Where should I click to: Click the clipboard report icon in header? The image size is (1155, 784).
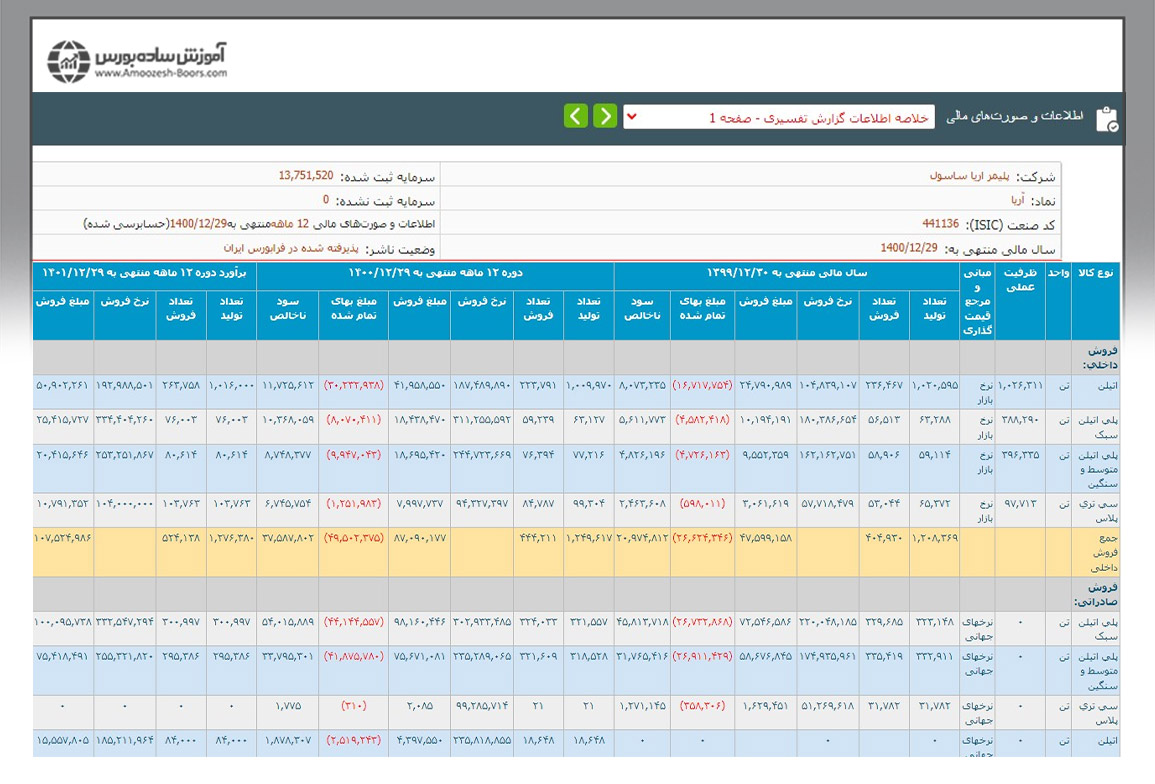(x=1105, y=118)
